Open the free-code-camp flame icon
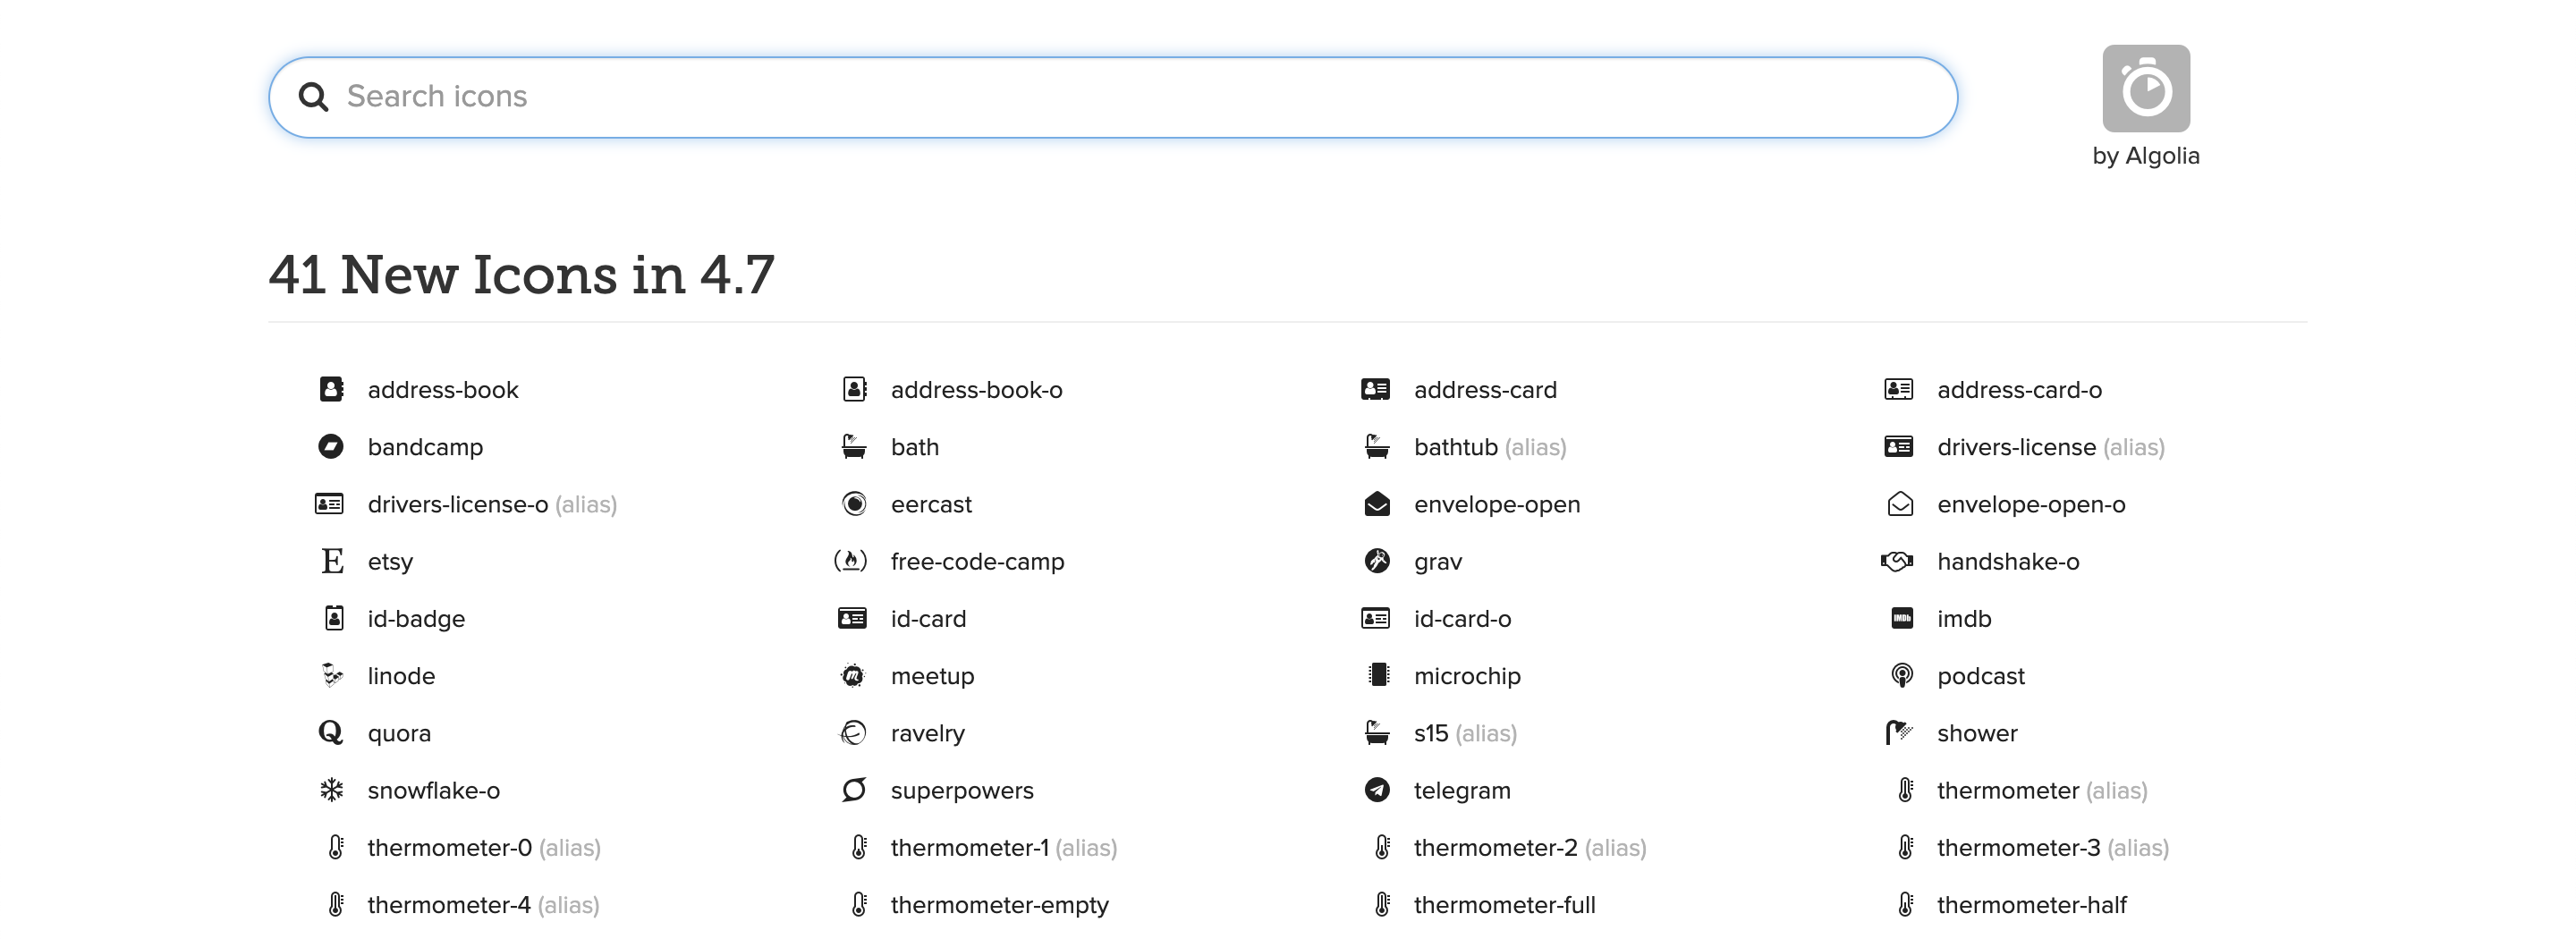Image resolution: width=2576 pixels, height=939 pixels. pyautogui.click(x=851, y=560)
